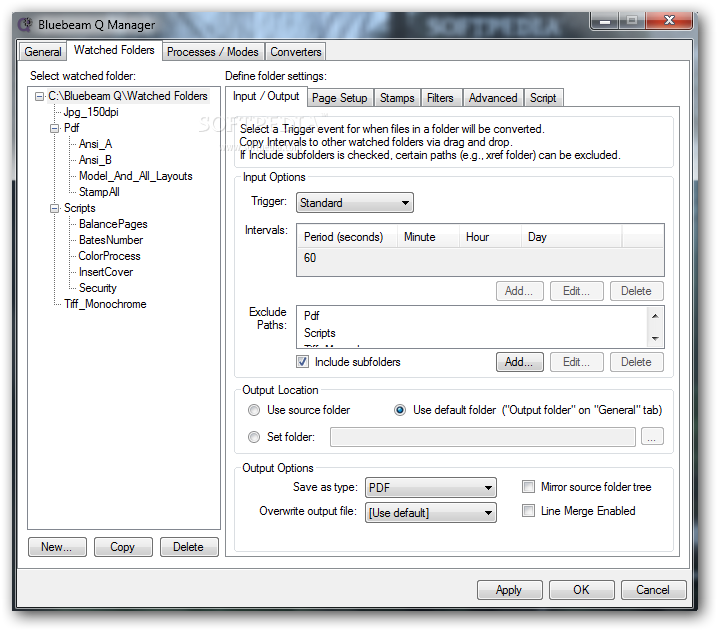Switch to the Advanced tab
The height and width of the screenshot is (631, 718).
point(493,98)
